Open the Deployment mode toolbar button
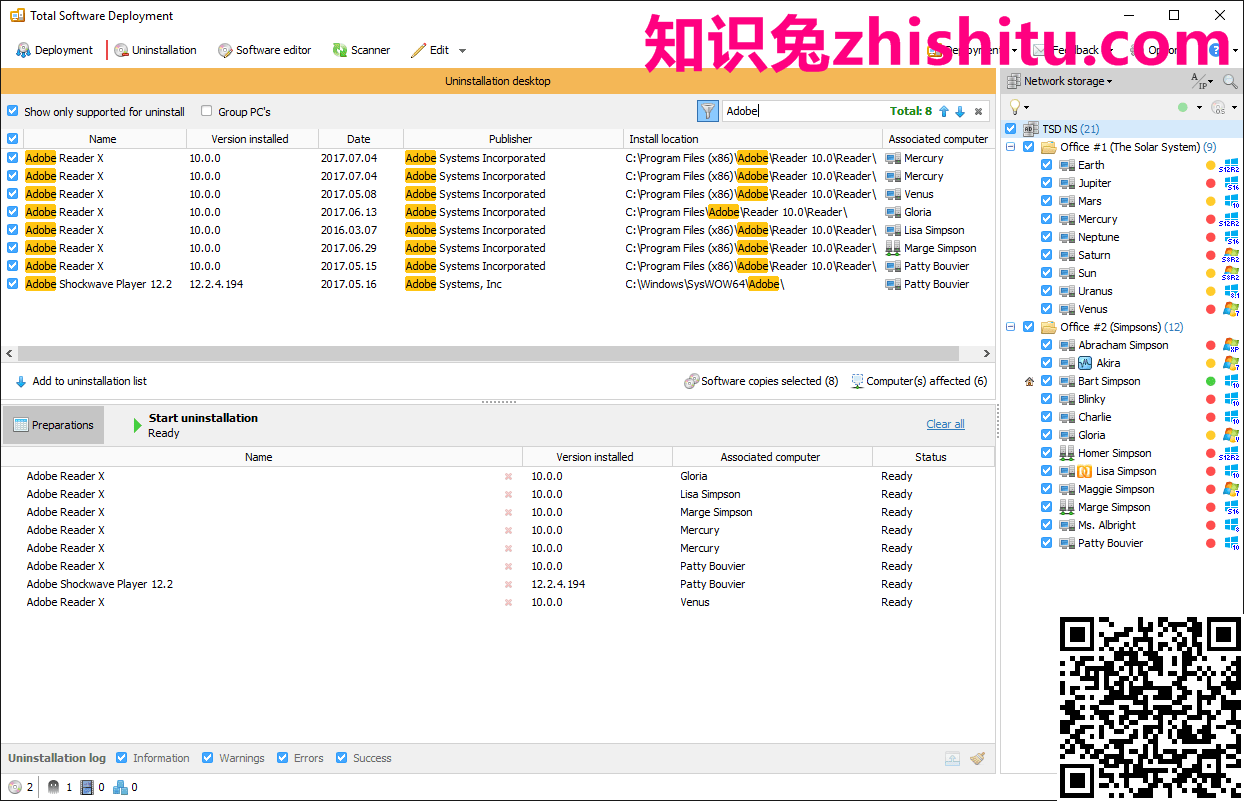1244x801 pixels. coord(54,50)
